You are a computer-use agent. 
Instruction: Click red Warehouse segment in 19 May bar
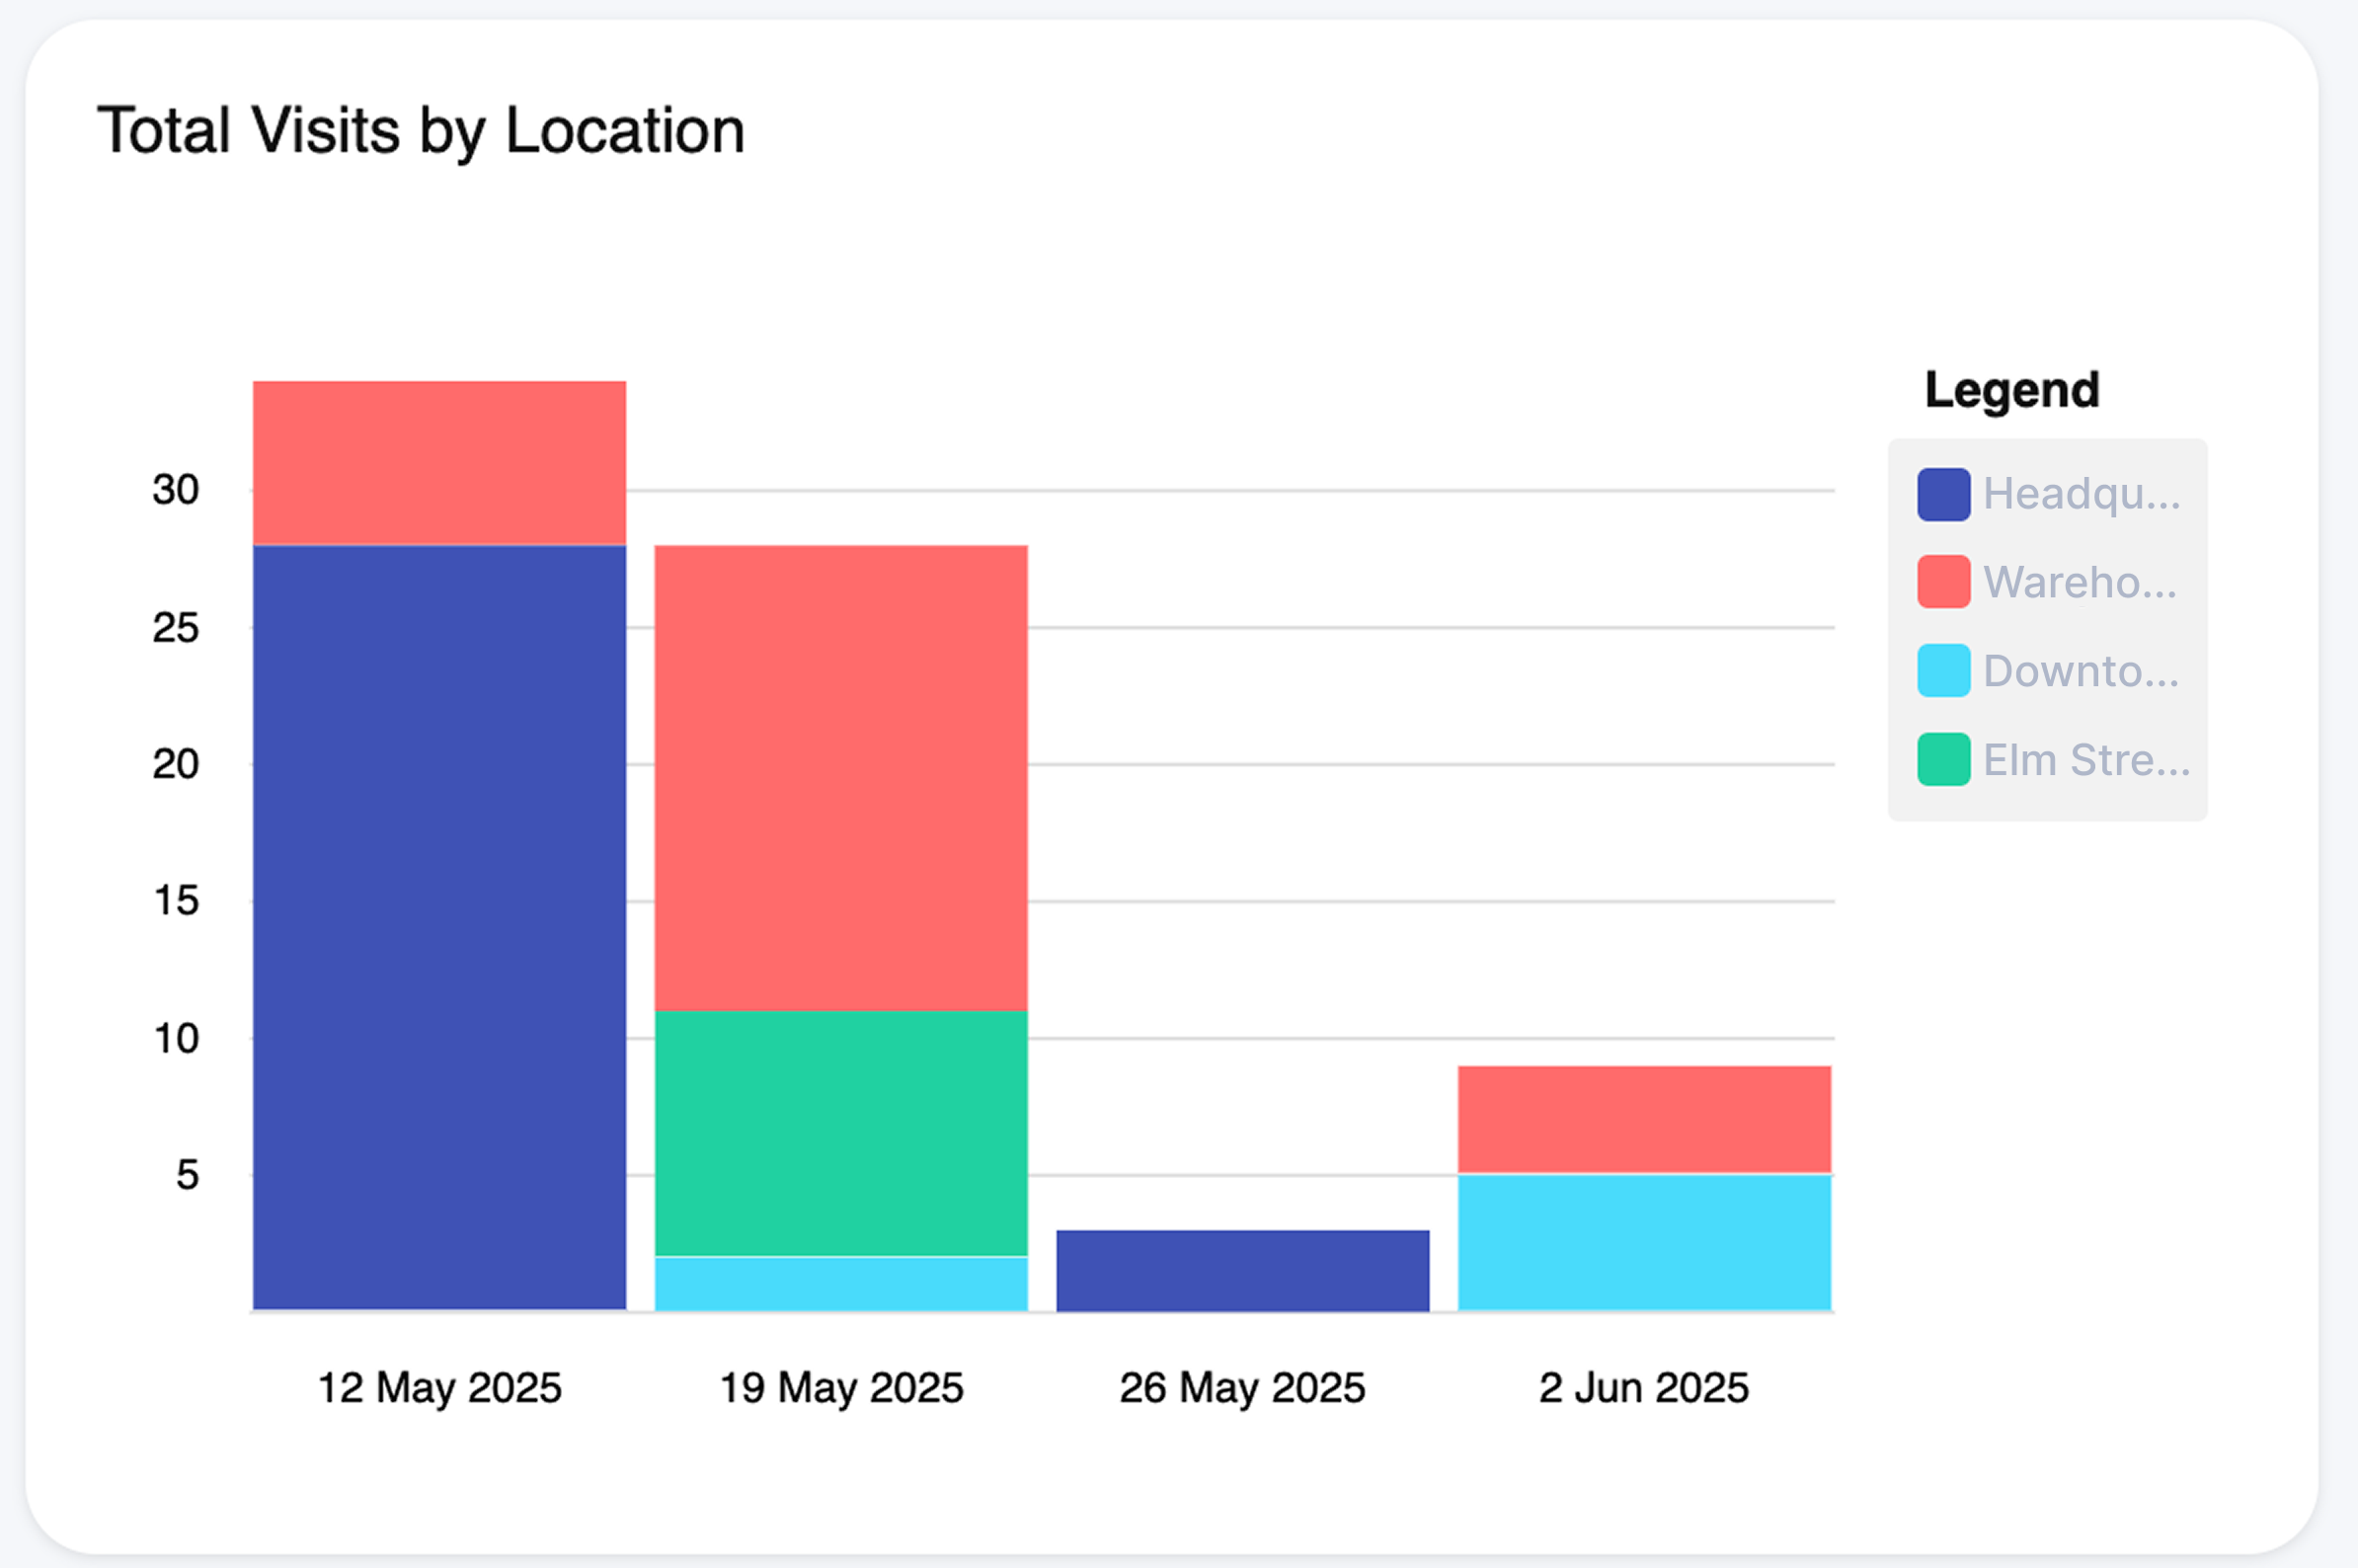840,777
